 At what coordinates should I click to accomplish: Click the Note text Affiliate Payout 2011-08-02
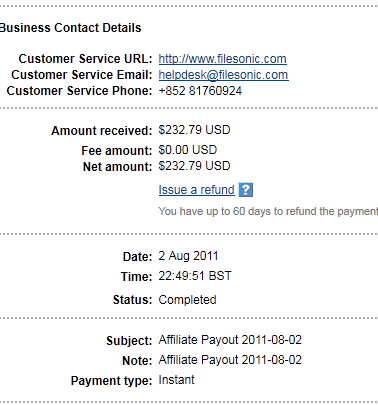point(230,360)
